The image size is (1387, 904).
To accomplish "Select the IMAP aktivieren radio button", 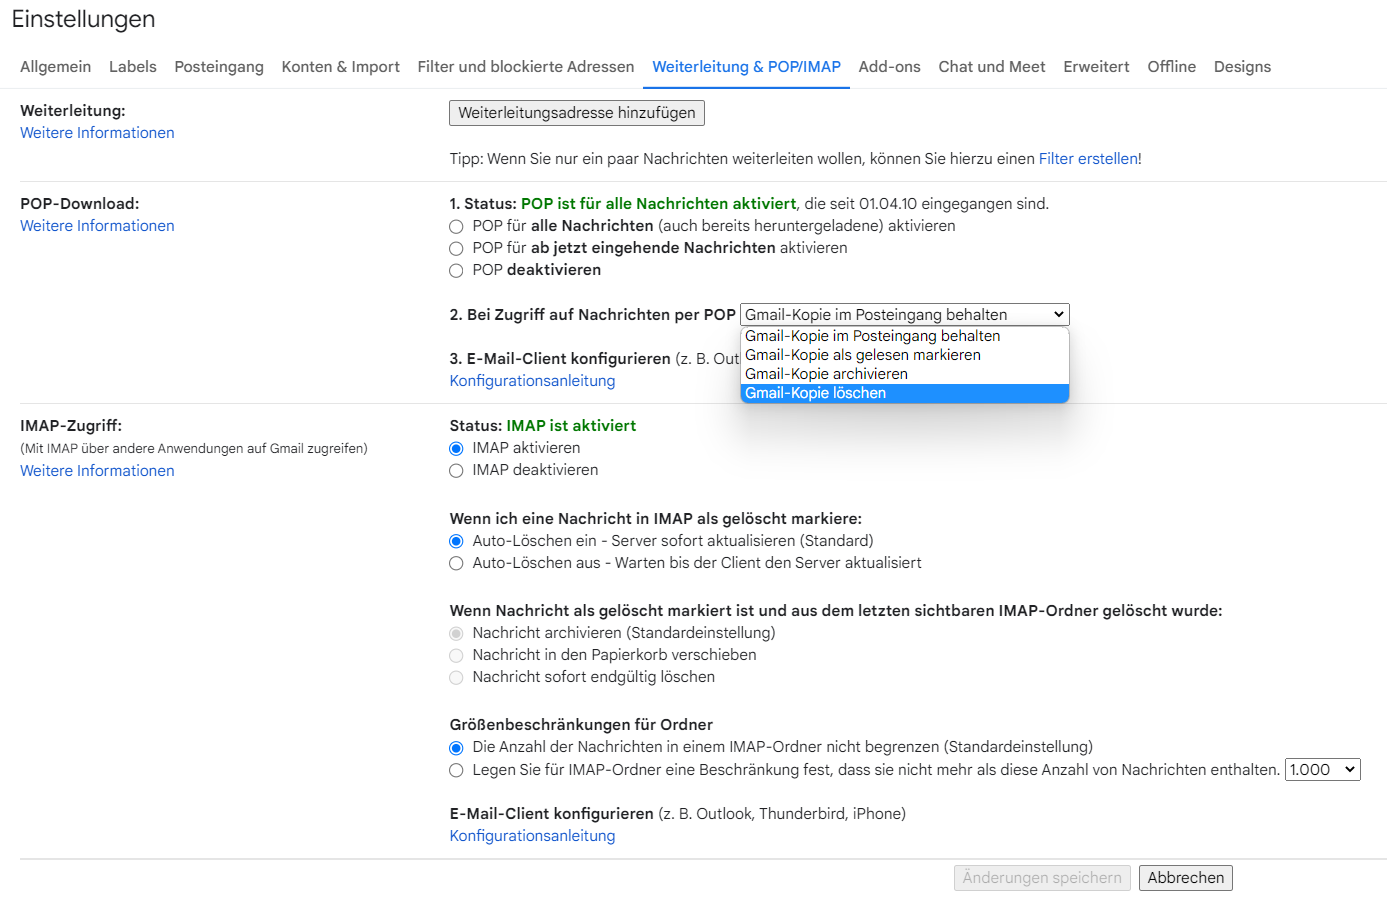I will click(456, 449).
